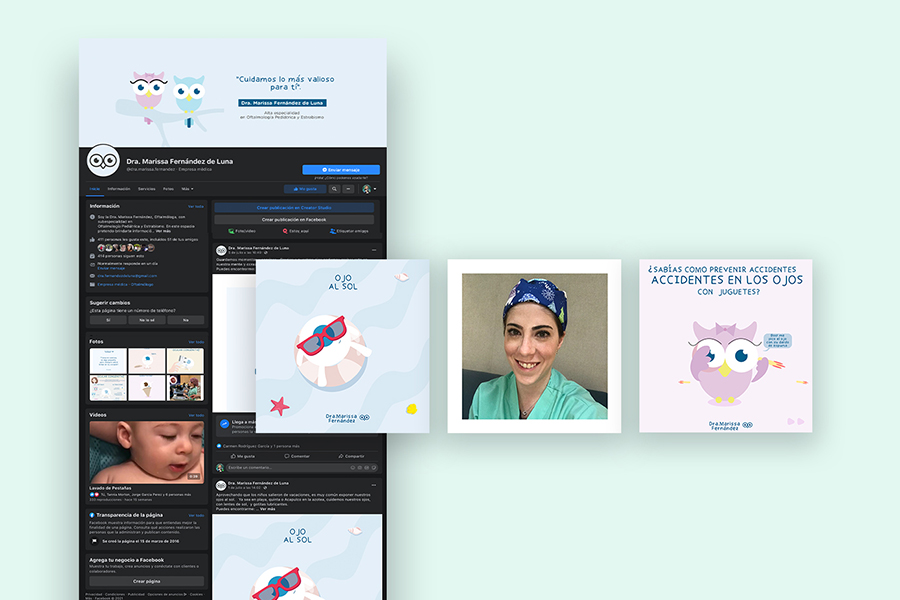The width and height of the screenshot is (900, 600).
Task: Open the three-dot page options button
Action: point(348,188)
